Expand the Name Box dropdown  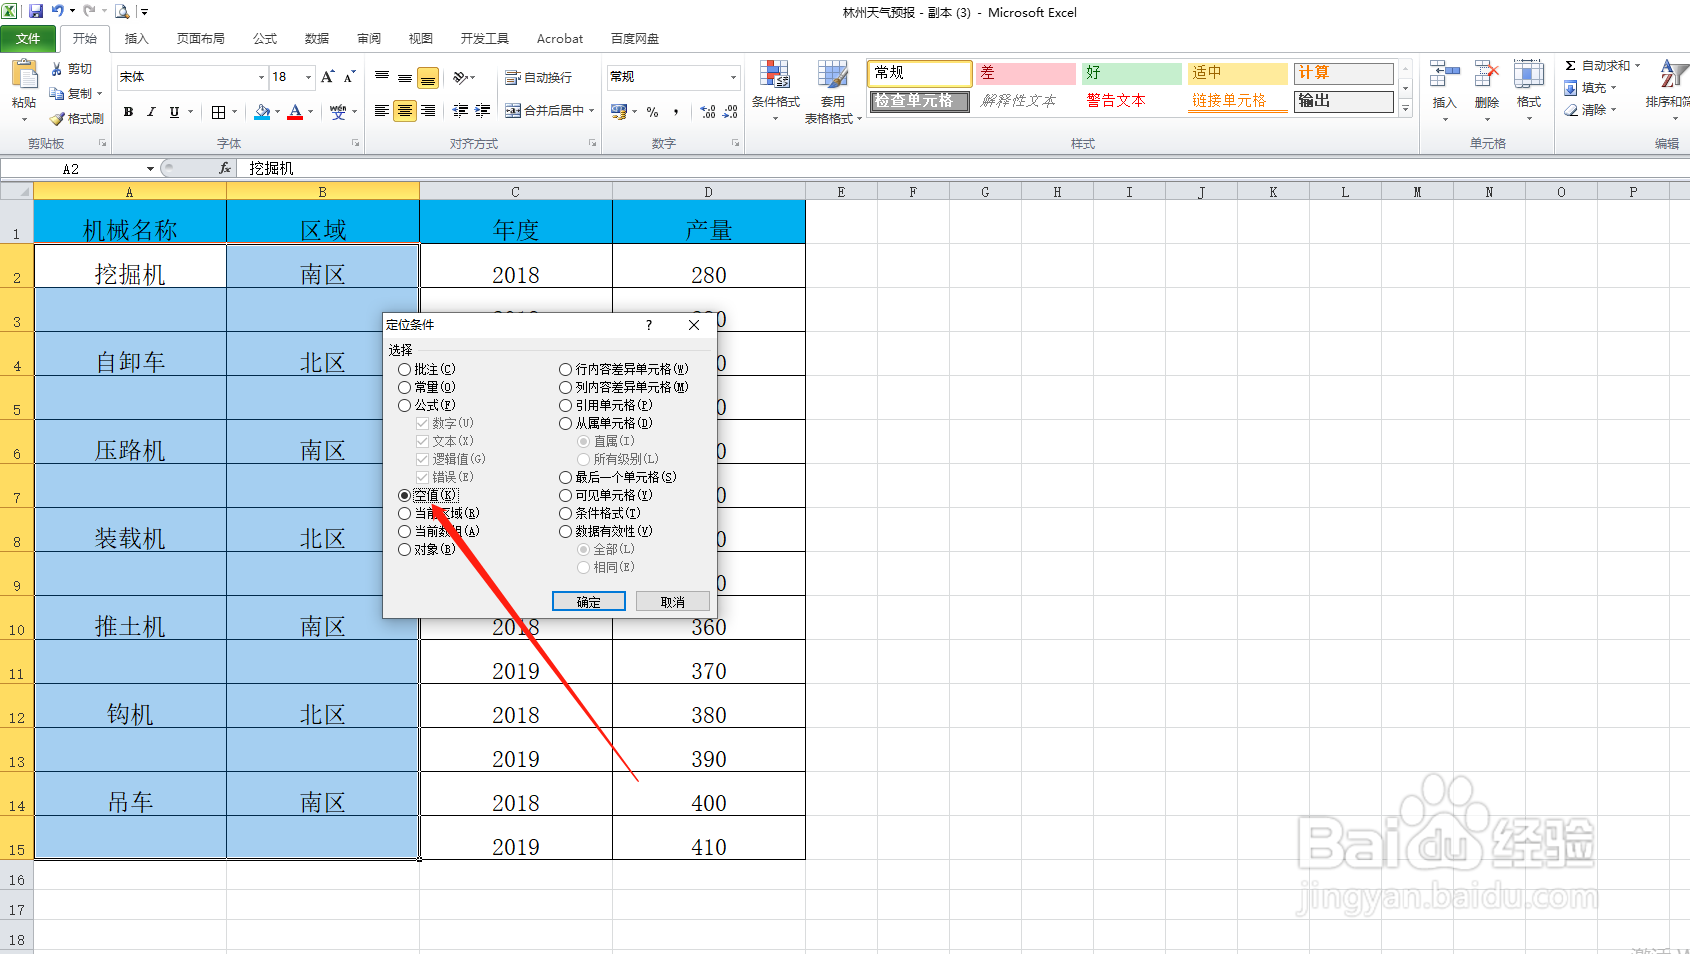coord(150,169)
